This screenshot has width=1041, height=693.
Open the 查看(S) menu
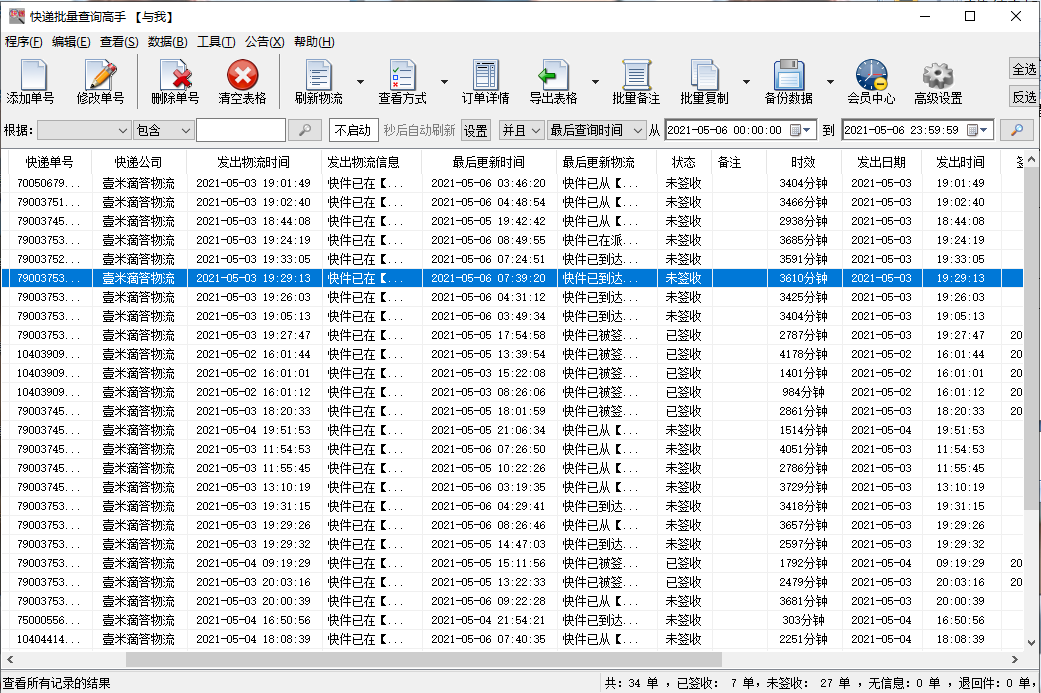[119, 42]
